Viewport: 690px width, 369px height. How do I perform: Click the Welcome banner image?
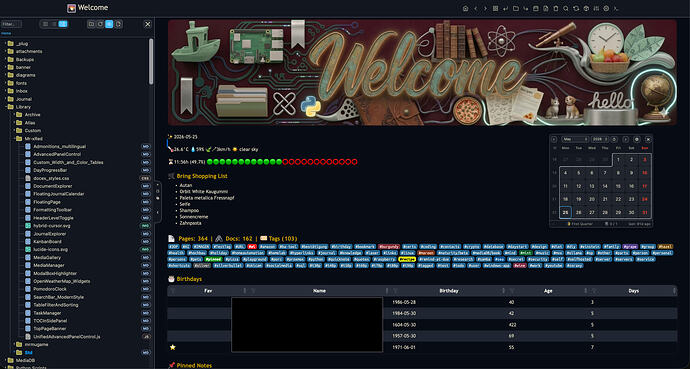pos(422,73)
